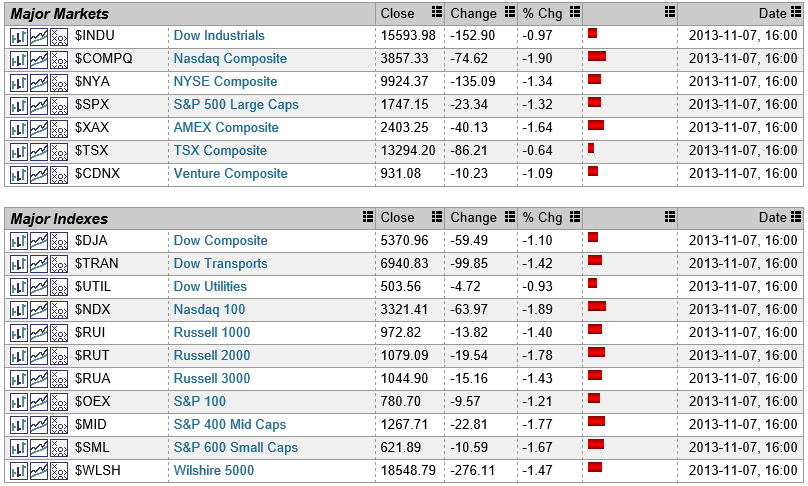
Task: Click the Major Markets Date column header
Action: [772, 14]
